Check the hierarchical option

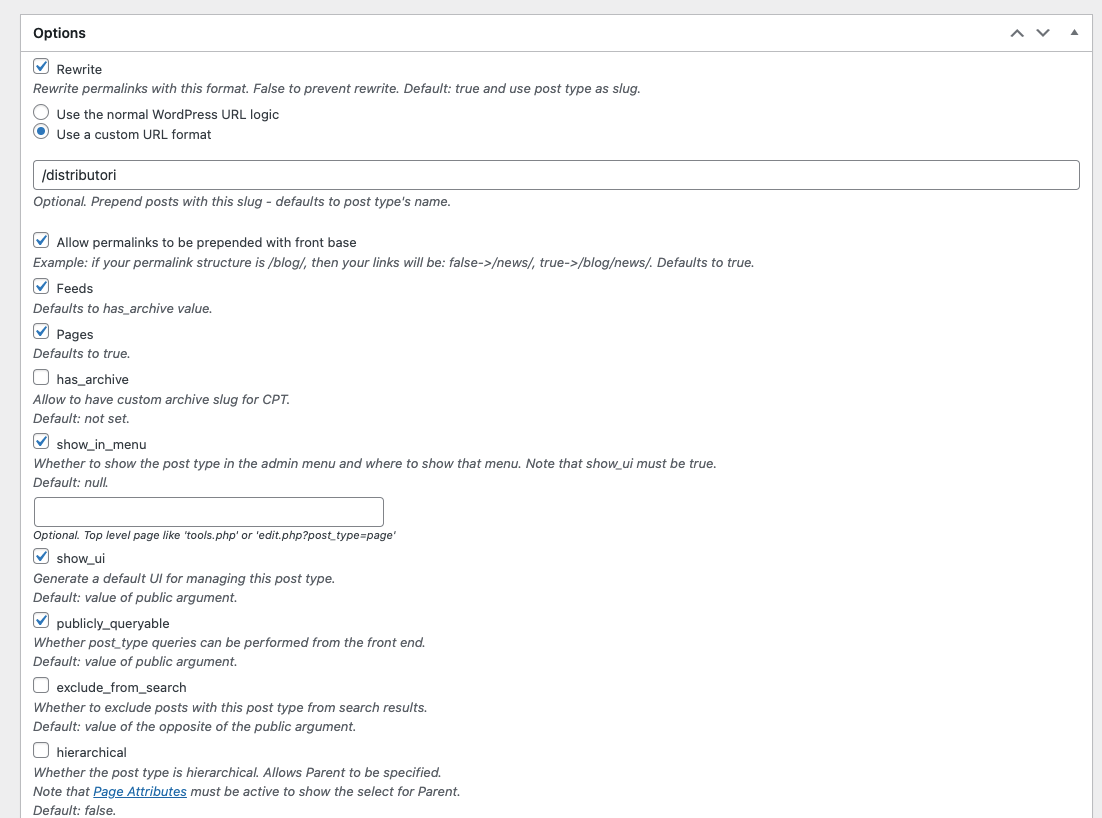41,751
